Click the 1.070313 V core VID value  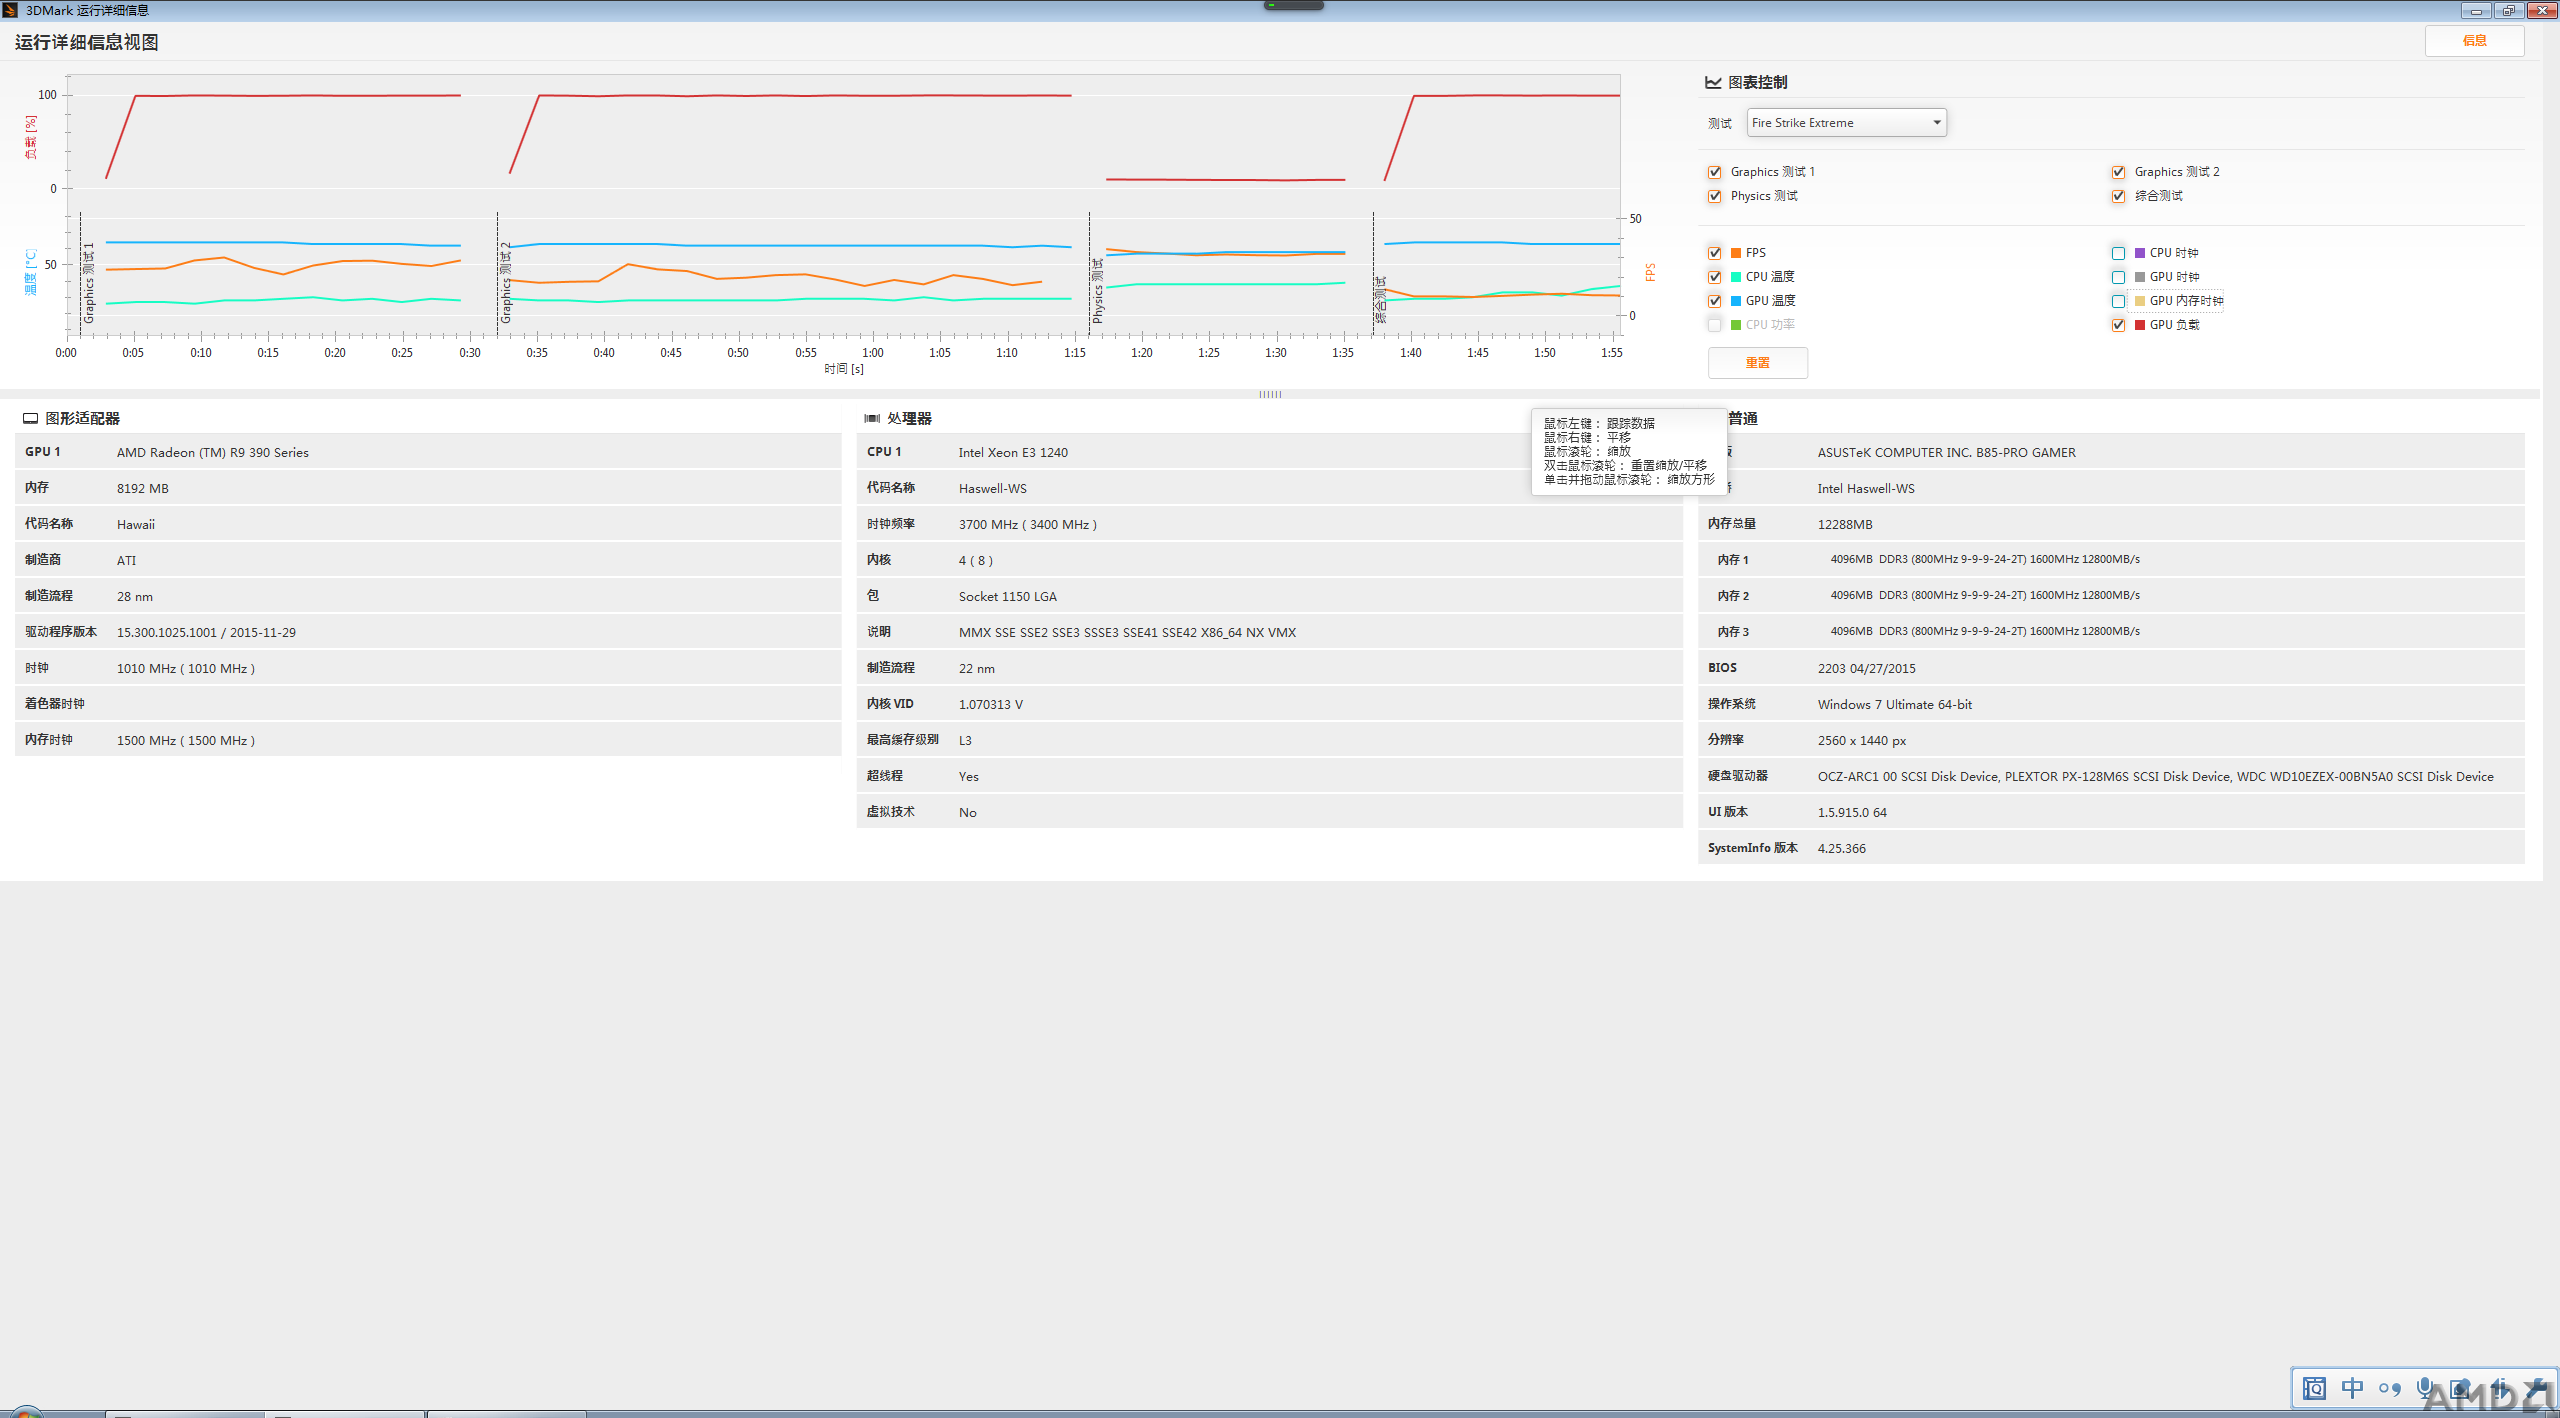tap(991, 705)
